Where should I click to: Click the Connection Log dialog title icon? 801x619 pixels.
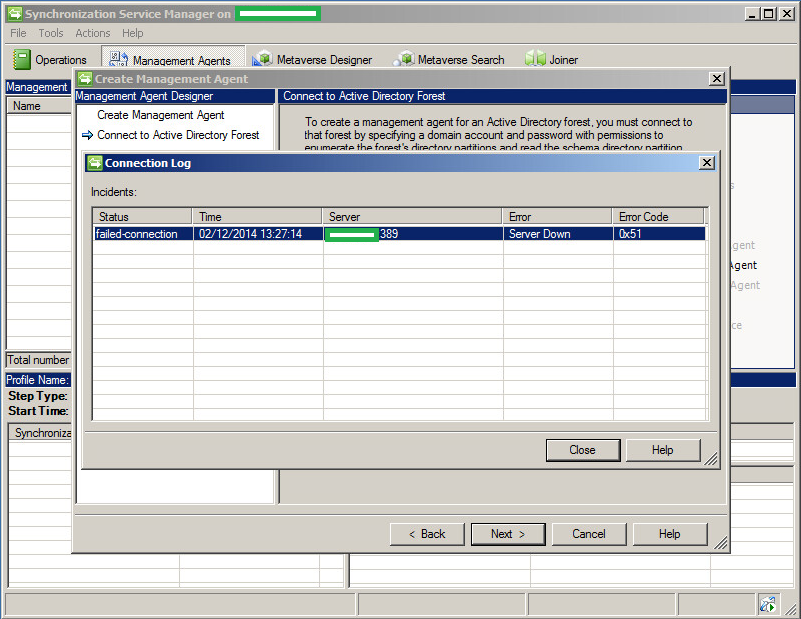(95, 162)
